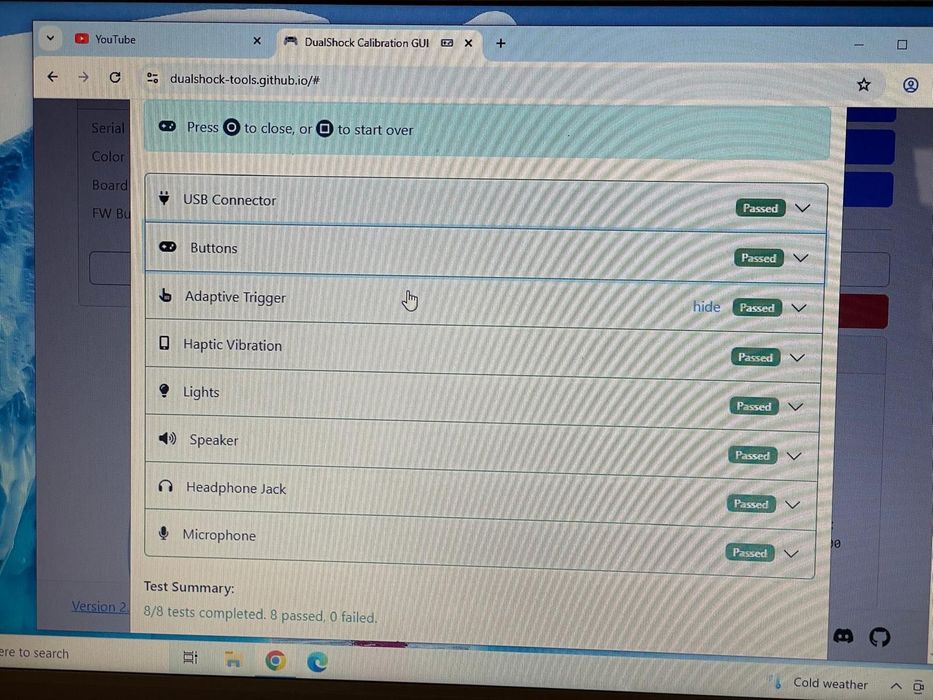Click the Haptic Vibration row label

pyautogui.click(x=233, y=345)
